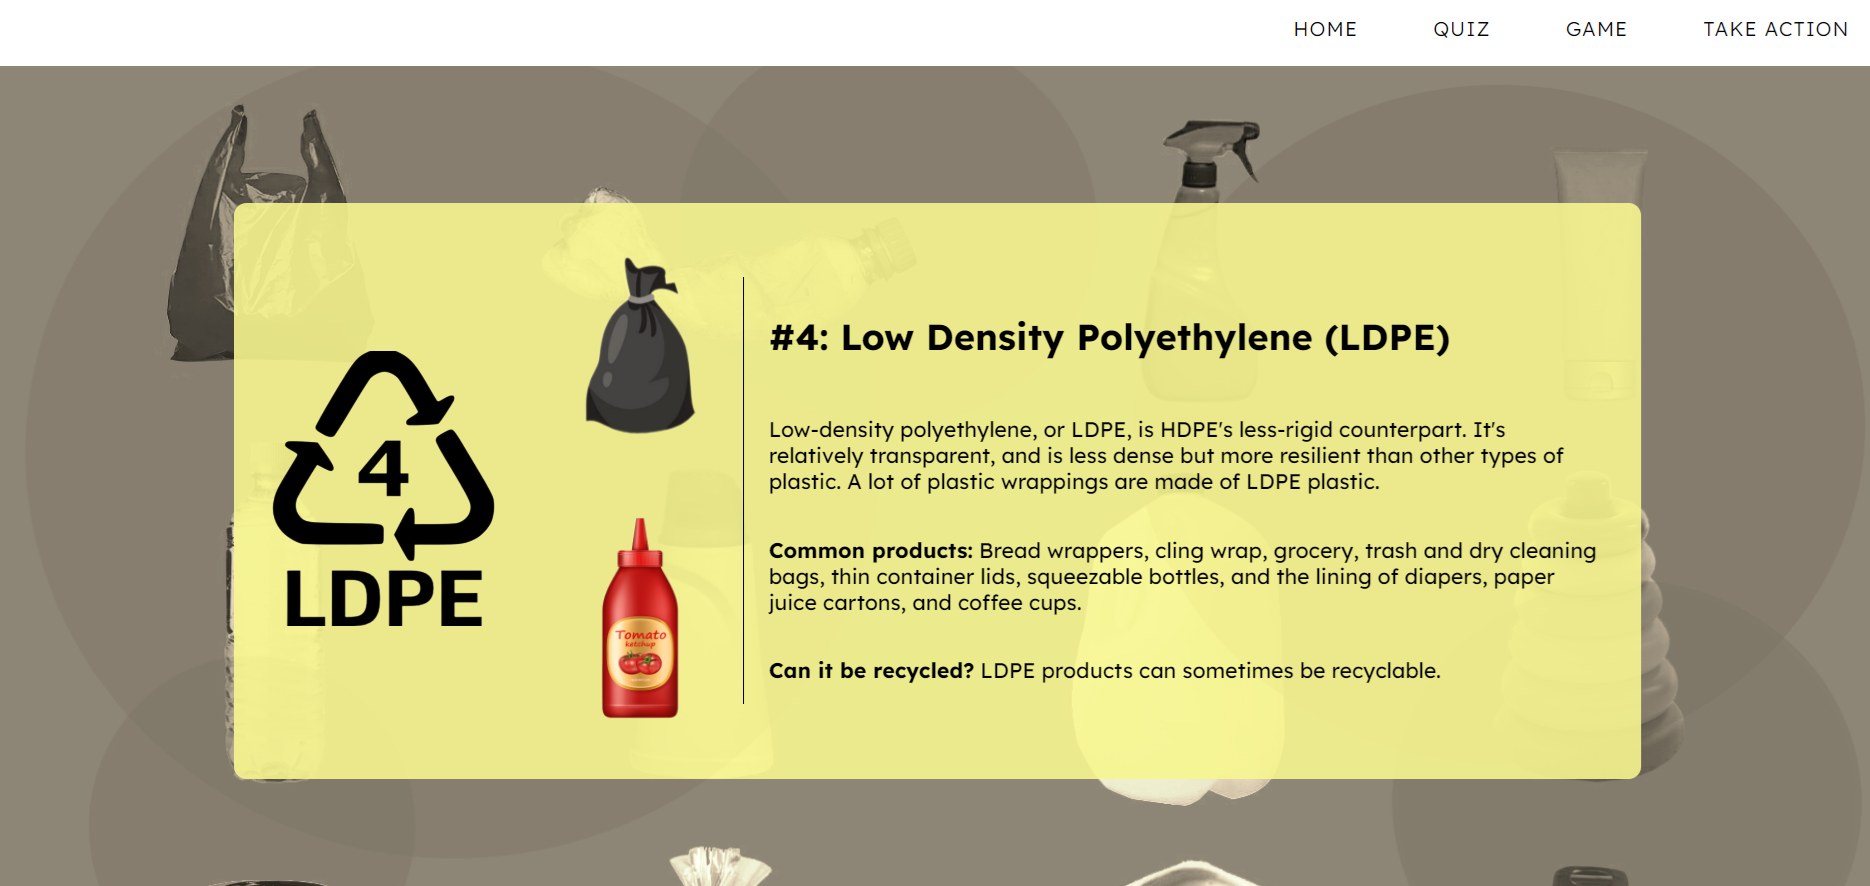Viewport: 1870px width, 886px height.
Task: Click the 'Can it be recycled?' label
Action: click(x=871, y=671)
